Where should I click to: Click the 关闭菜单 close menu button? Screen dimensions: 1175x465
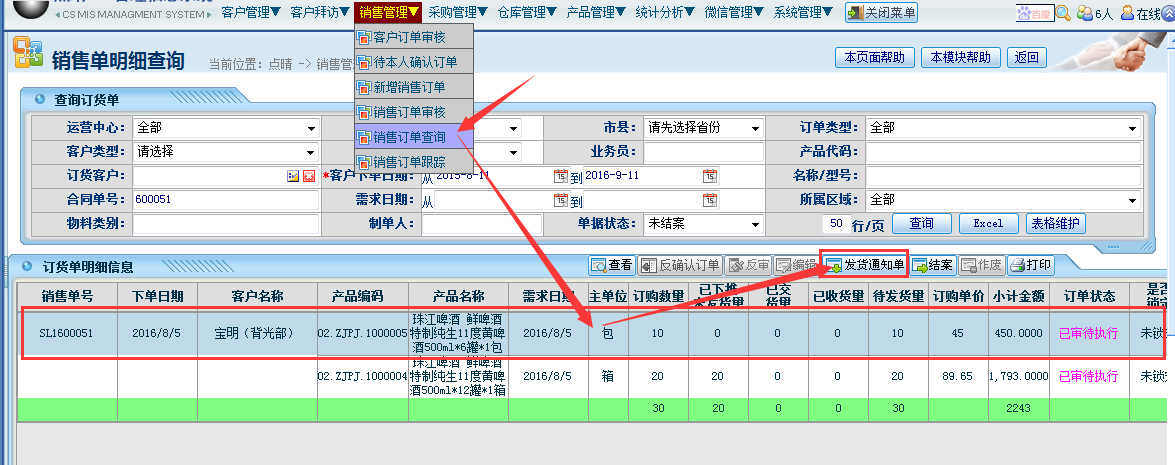[881, 13]
